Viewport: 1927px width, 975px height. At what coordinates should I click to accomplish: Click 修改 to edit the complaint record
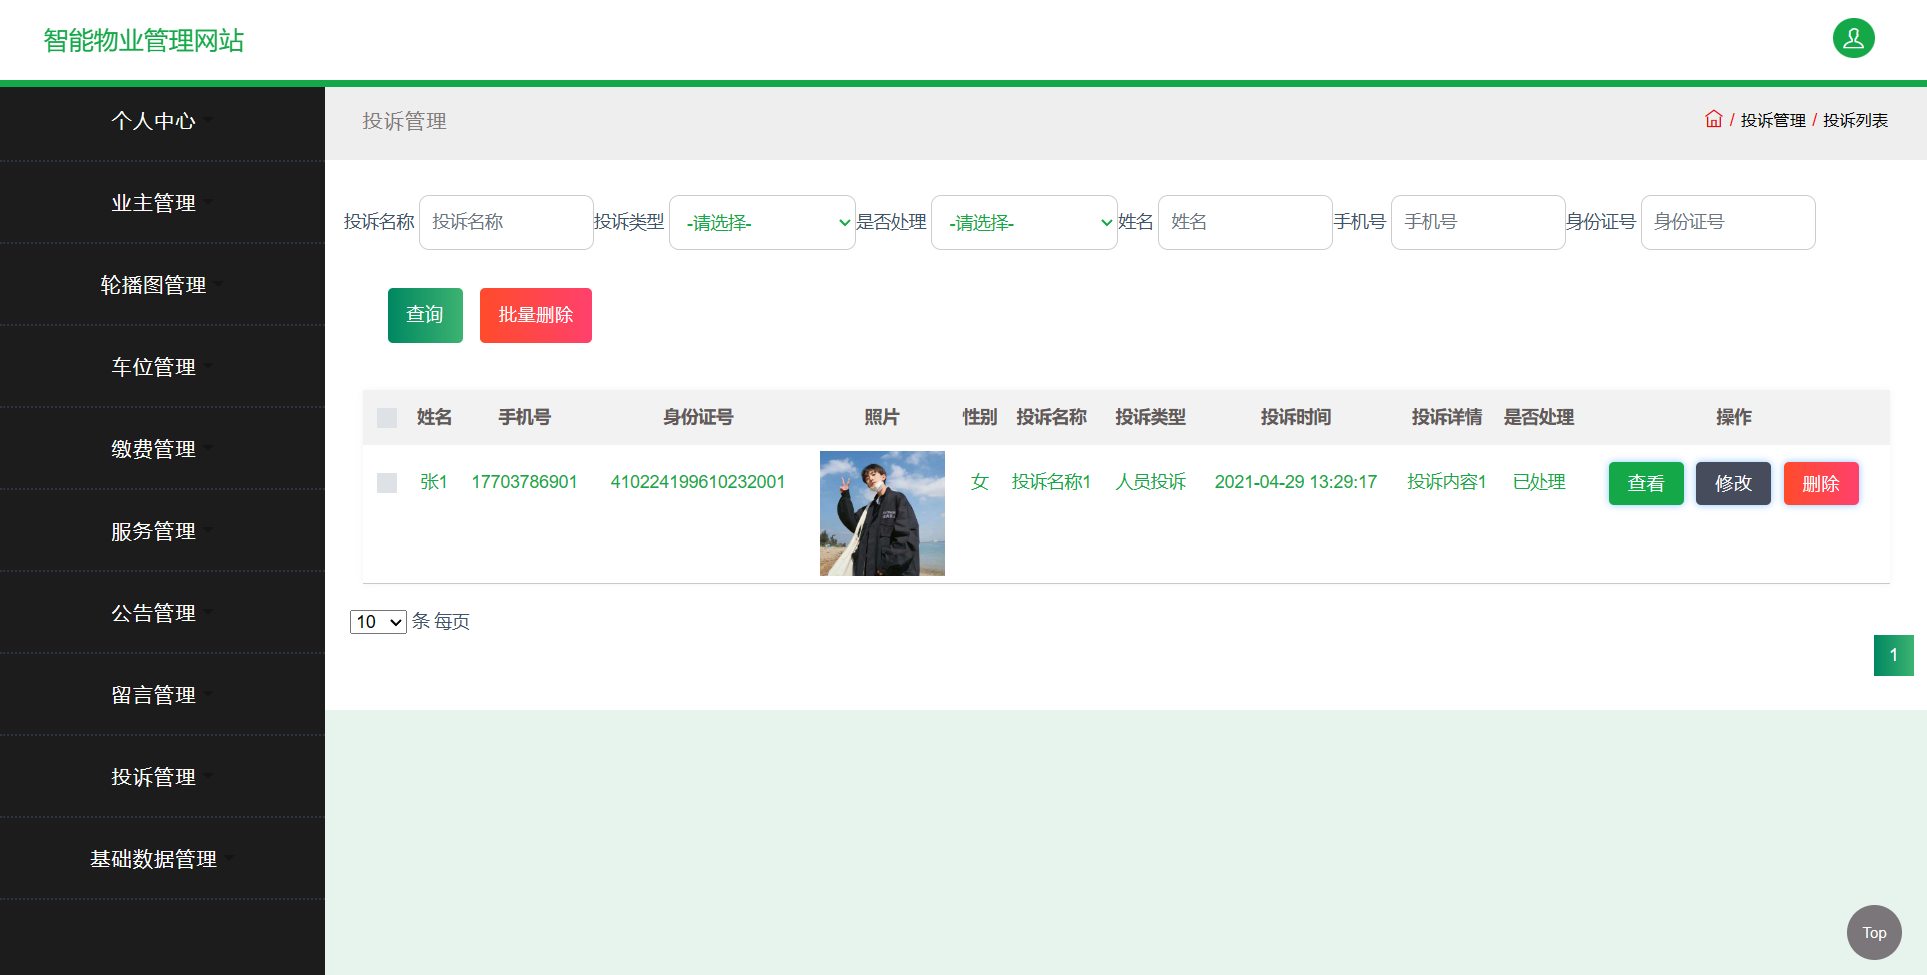pos(1733,483)
